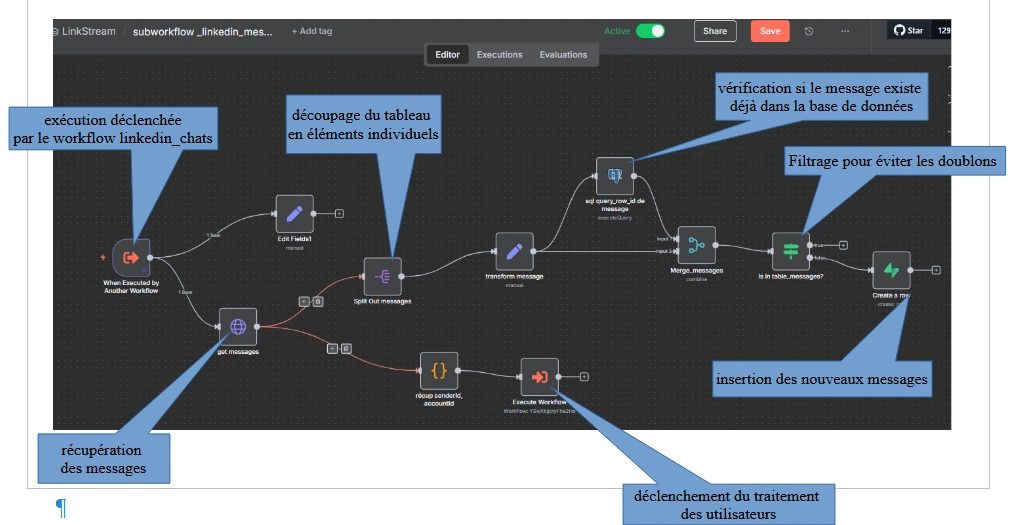The width and height of the screenshot is (1012, 525).
Task: Select the 'Split Out messages' node
Action: click(382, 276)
